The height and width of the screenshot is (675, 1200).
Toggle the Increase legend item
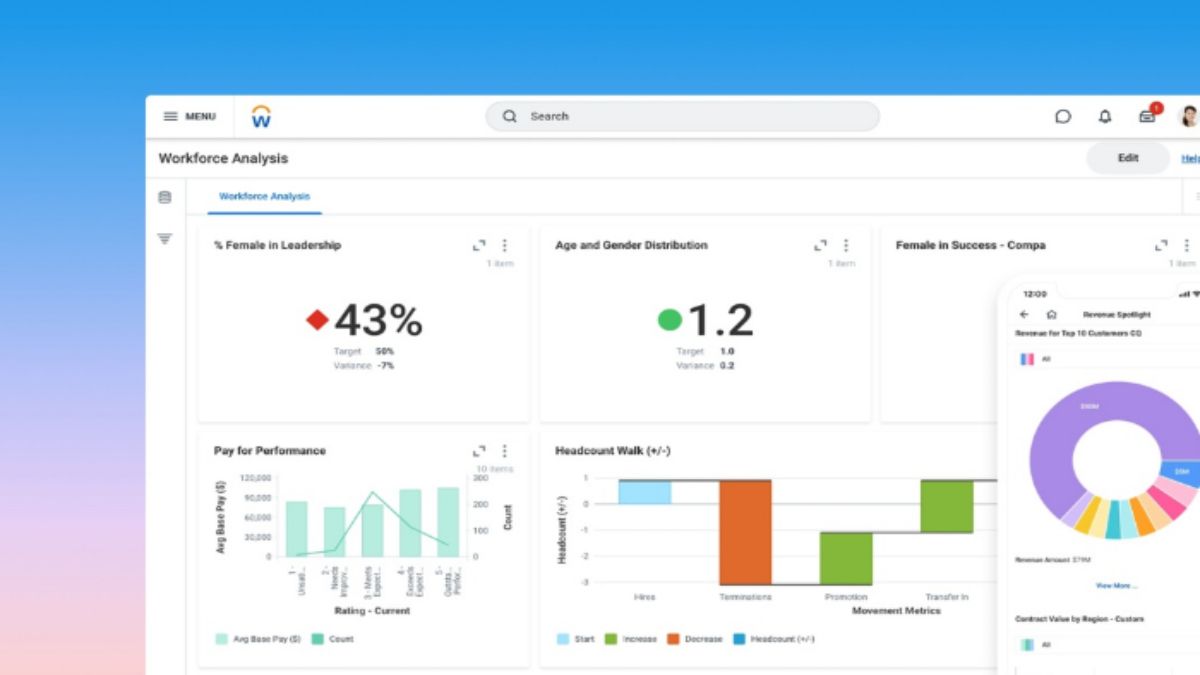tap(629, 639)
